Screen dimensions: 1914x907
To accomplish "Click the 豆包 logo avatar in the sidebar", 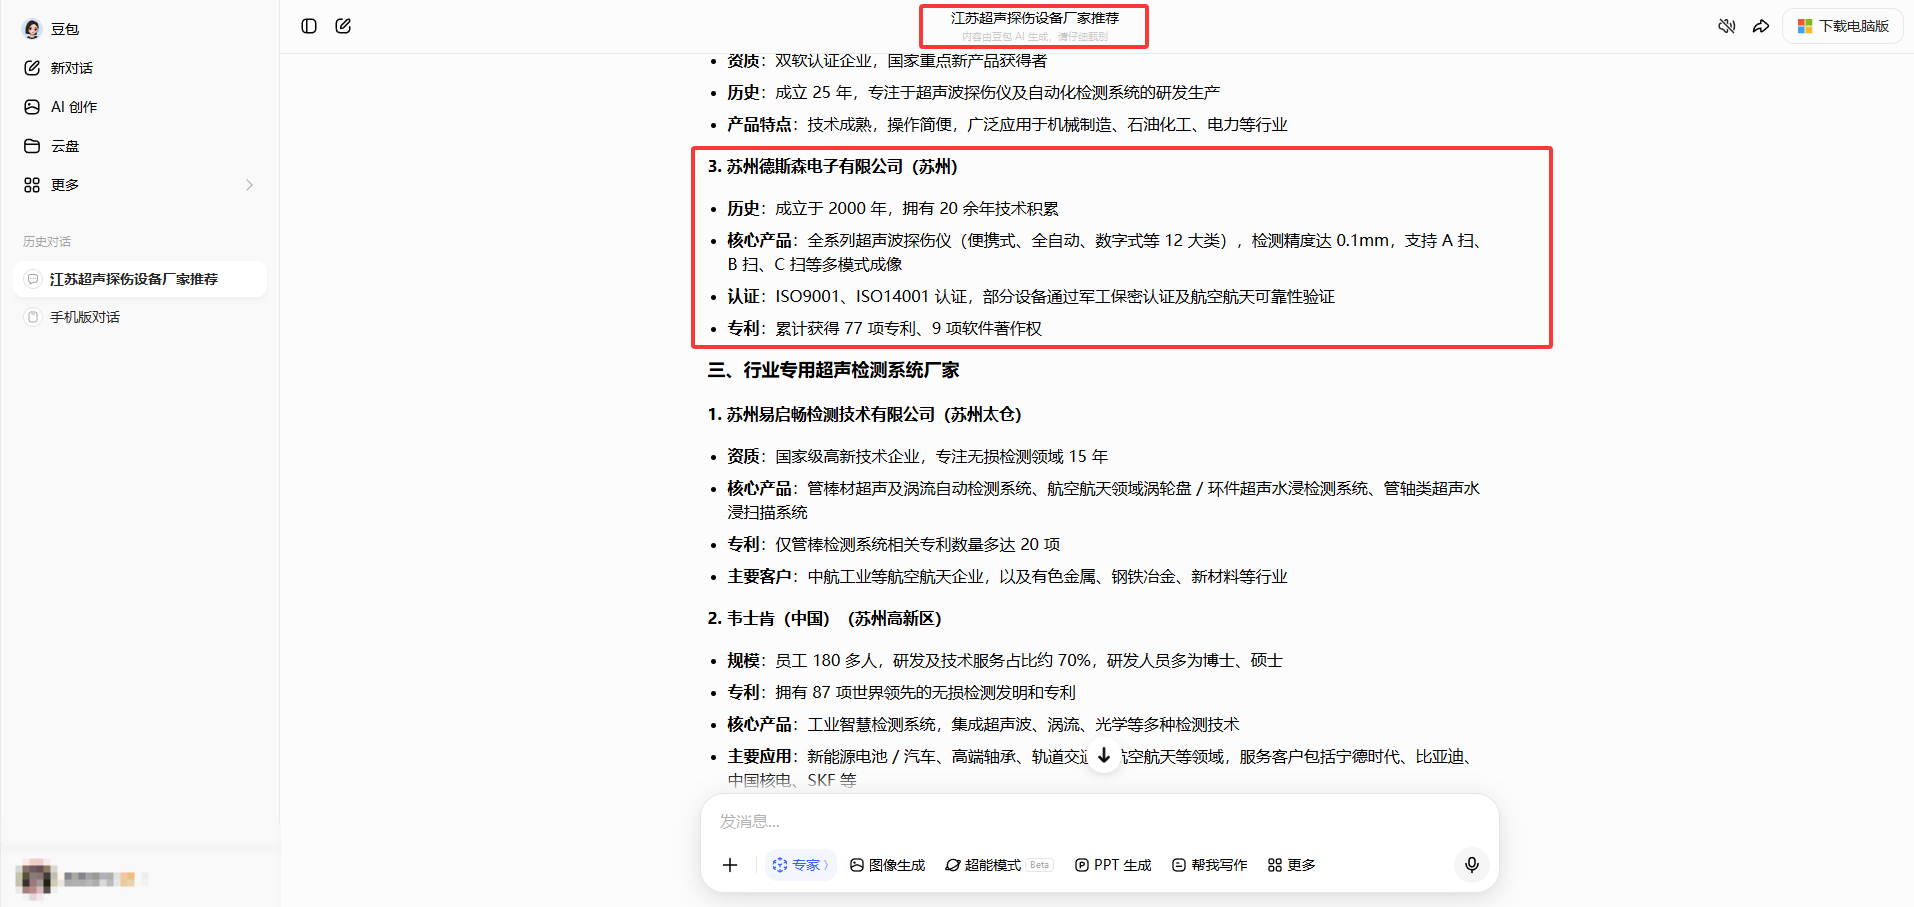I will pos(32,29).
